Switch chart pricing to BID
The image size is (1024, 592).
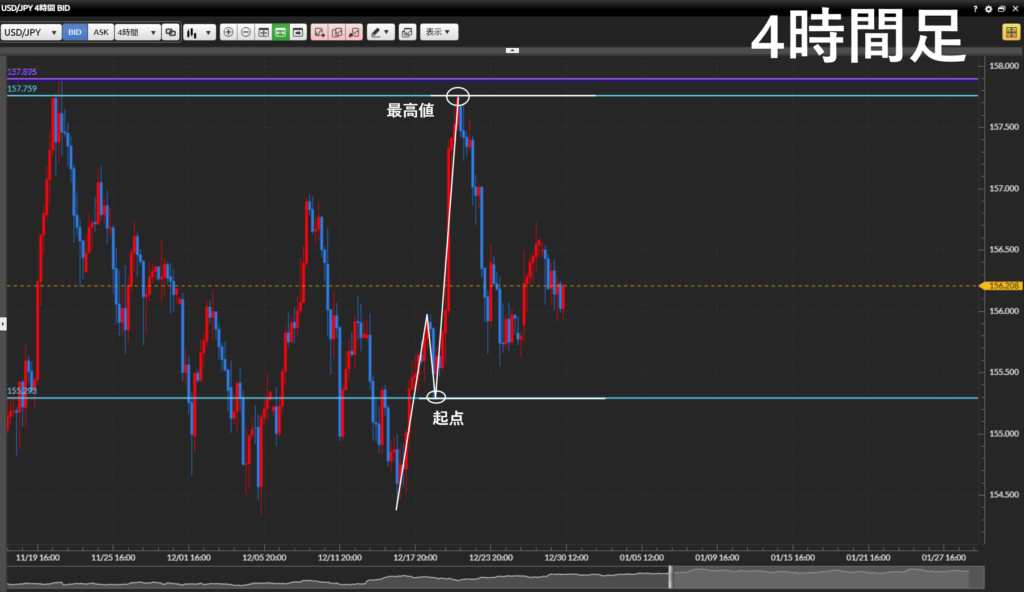point(75,32)
